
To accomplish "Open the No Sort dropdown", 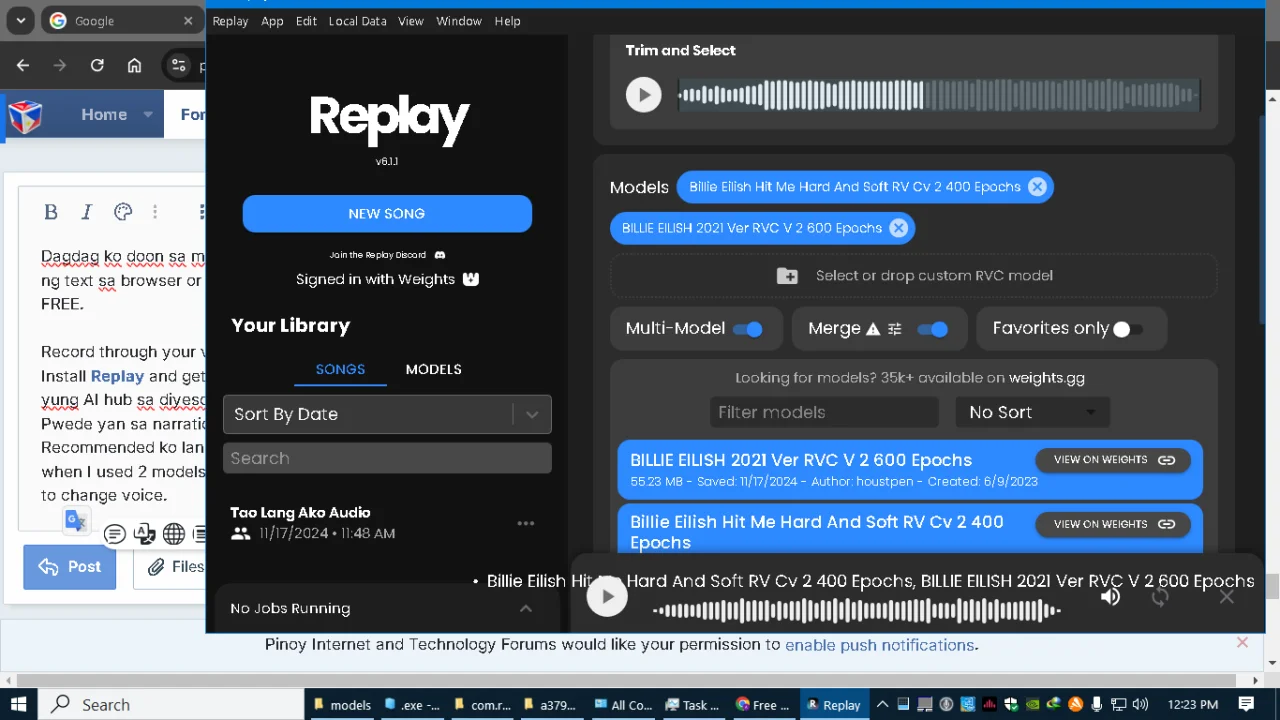I will [1033, 412].
